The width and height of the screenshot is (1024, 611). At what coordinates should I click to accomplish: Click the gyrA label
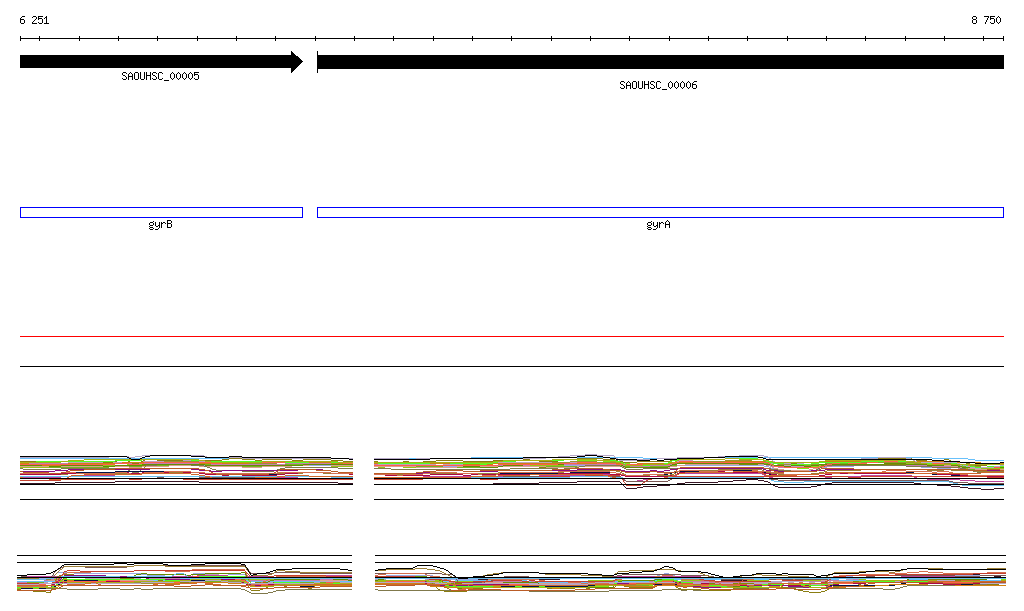coord(658,225)
